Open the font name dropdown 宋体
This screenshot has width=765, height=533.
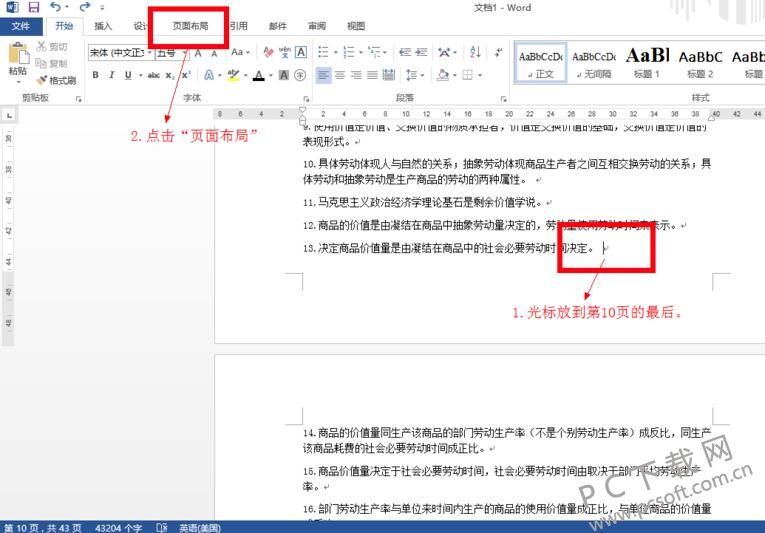coord(121,53)
